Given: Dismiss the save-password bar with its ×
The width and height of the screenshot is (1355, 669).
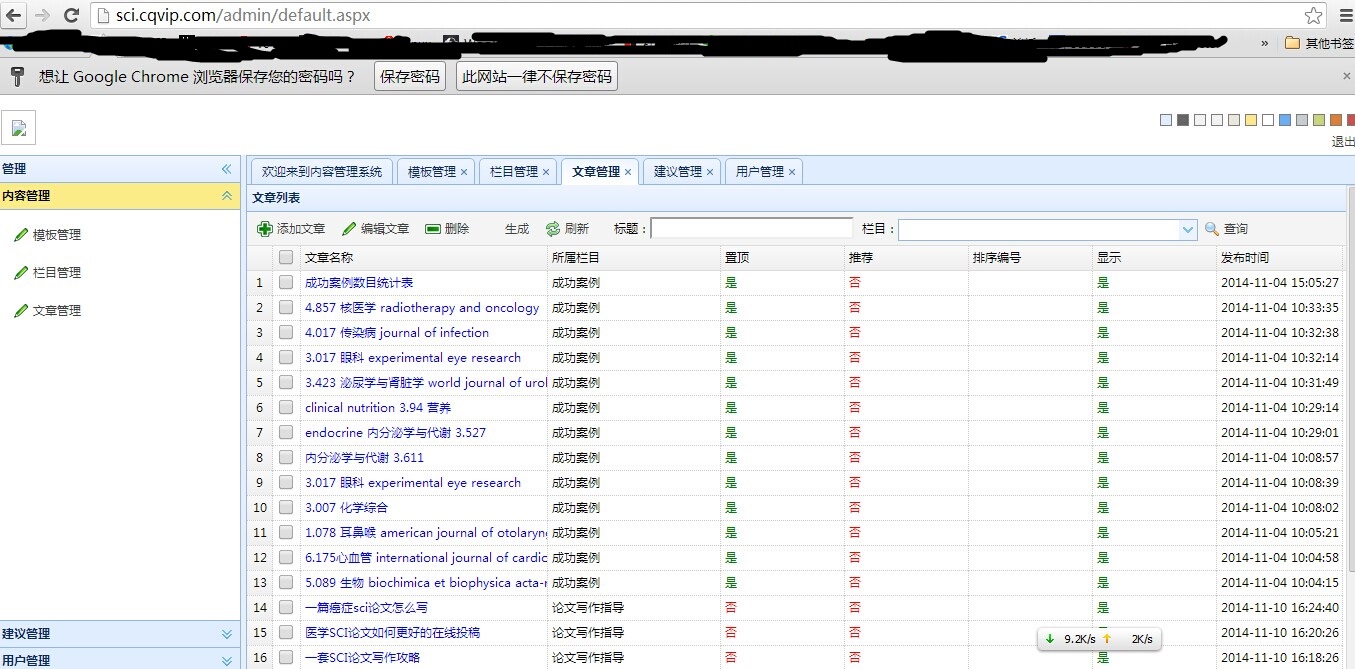Looking at the screenshot, I should [x=1346, y=76].
